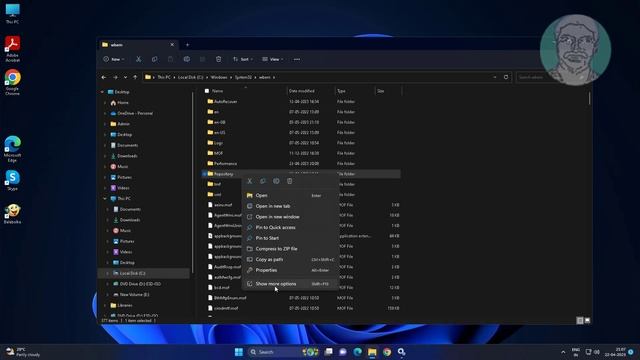Click the Delete trash icon in Explorer toolbar

218,59
